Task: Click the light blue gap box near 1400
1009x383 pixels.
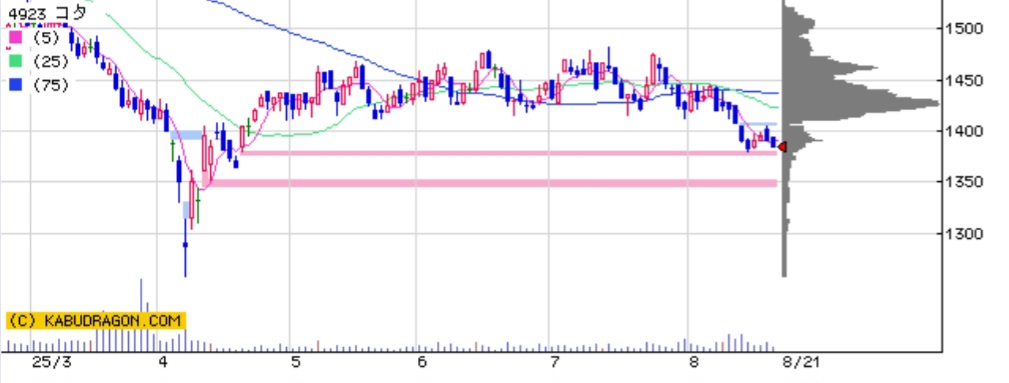Action: pyautogui.click(x=187, y=135)
